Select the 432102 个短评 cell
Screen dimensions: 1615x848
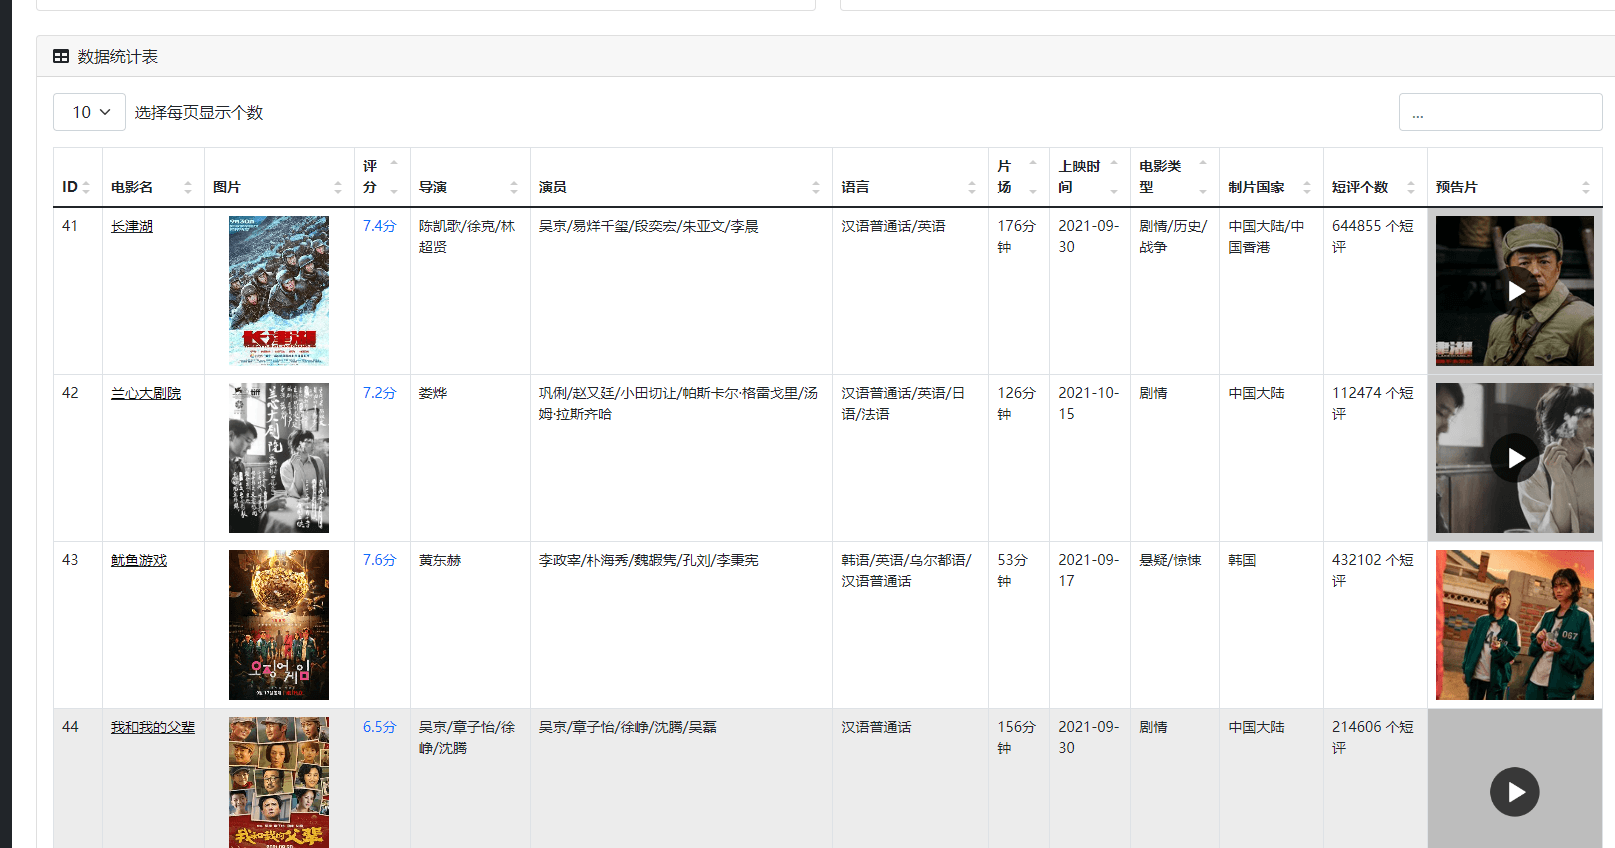pyautogui.click(x=1375, y=625)
